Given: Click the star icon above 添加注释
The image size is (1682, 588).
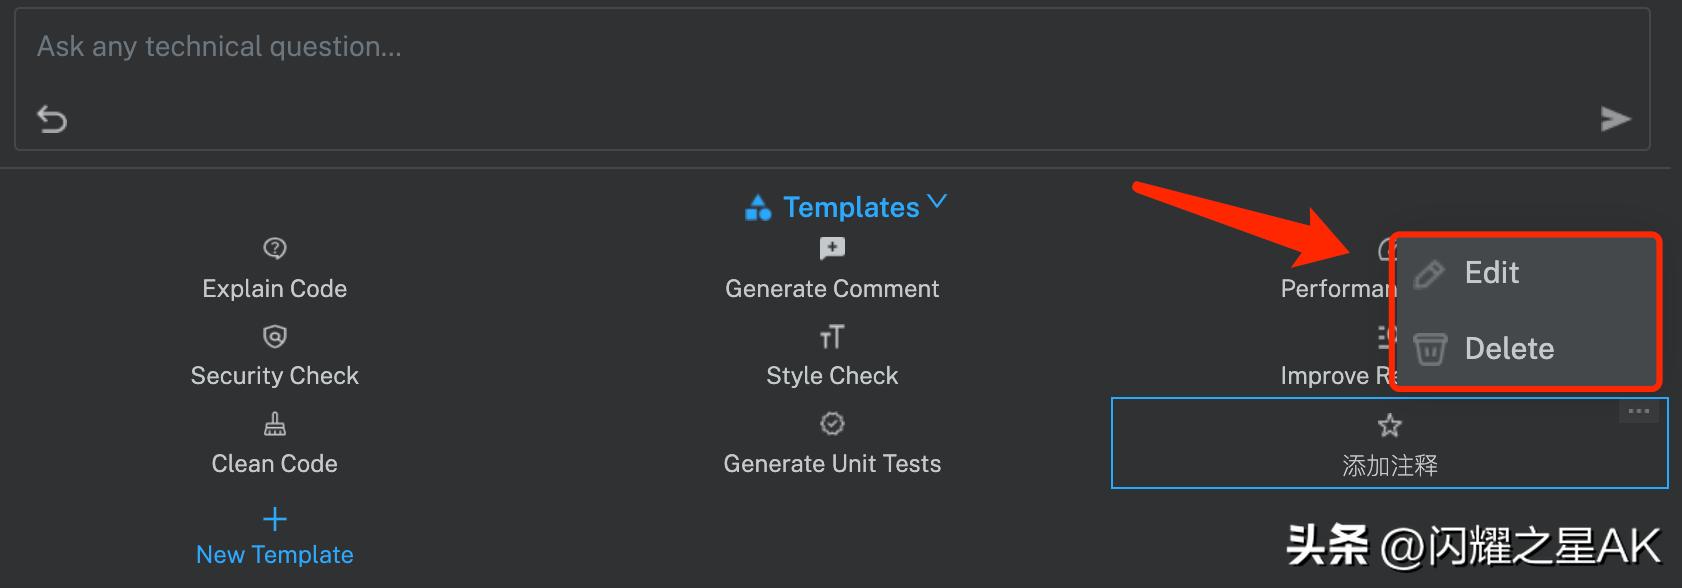Looking at the screenshot, I should pos(1390,426).
